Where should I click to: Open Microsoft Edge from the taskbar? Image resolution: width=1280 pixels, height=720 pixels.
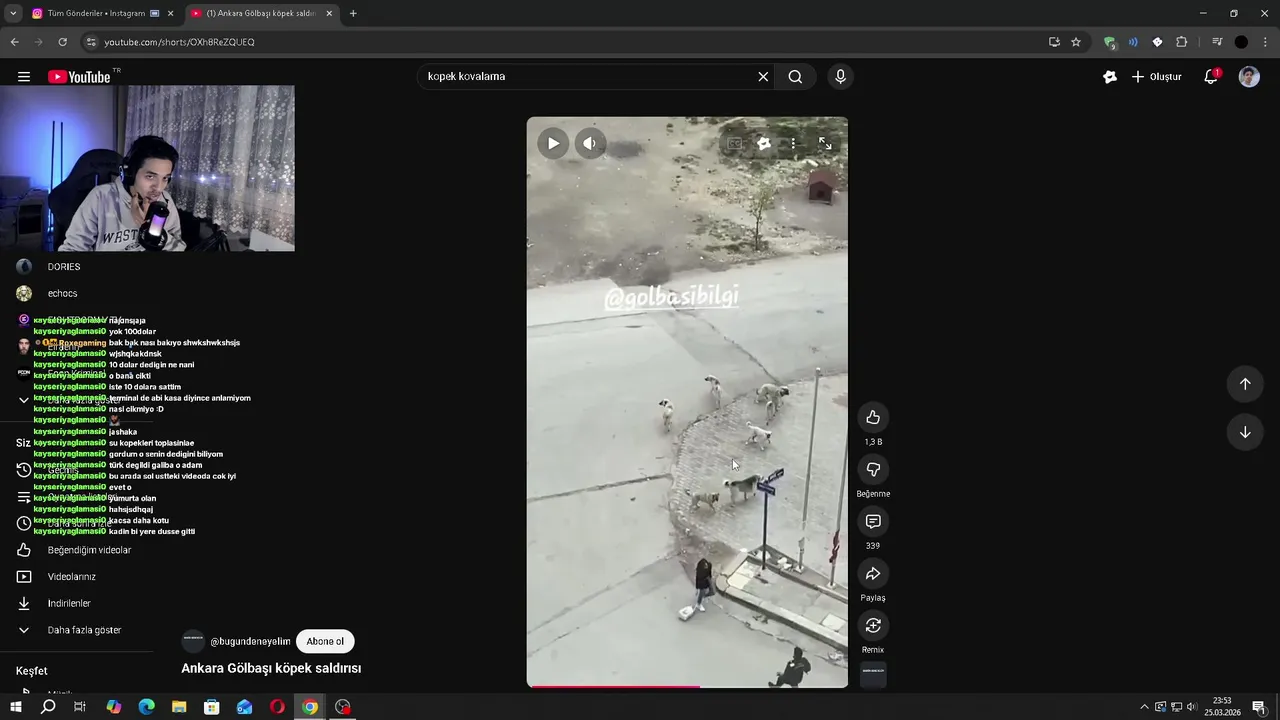146,707
